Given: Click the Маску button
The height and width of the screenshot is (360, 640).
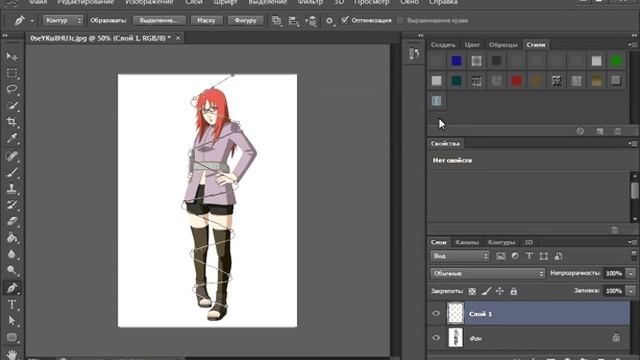Looking at the screenshot, I should (x=206, y=20).
